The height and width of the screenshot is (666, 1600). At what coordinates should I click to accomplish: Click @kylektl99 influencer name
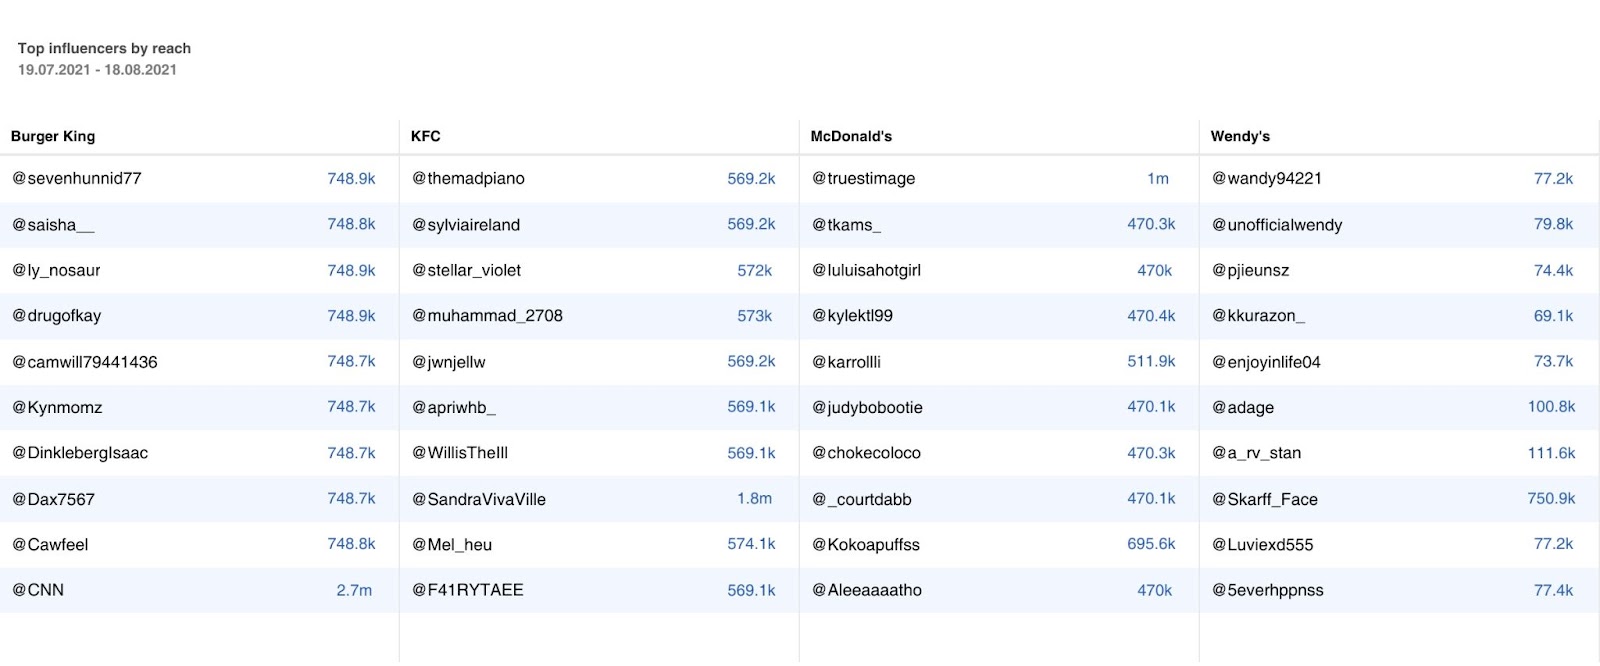(853, 316)
